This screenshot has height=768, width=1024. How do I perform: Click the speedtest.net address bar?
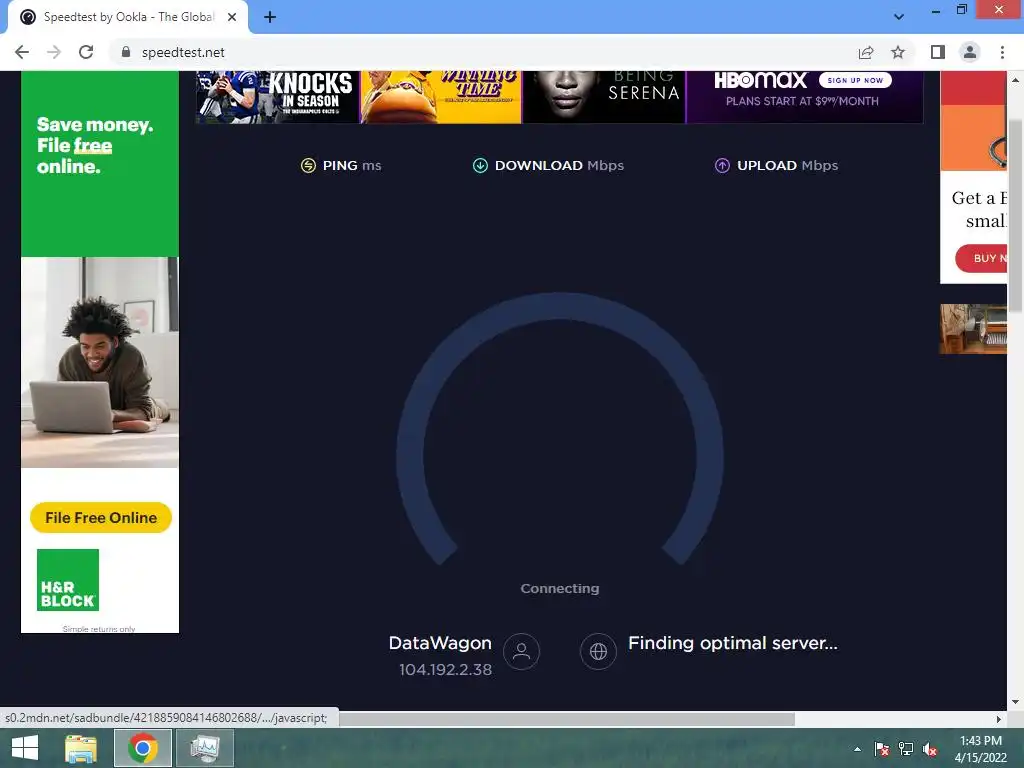[x=483, y=52]
